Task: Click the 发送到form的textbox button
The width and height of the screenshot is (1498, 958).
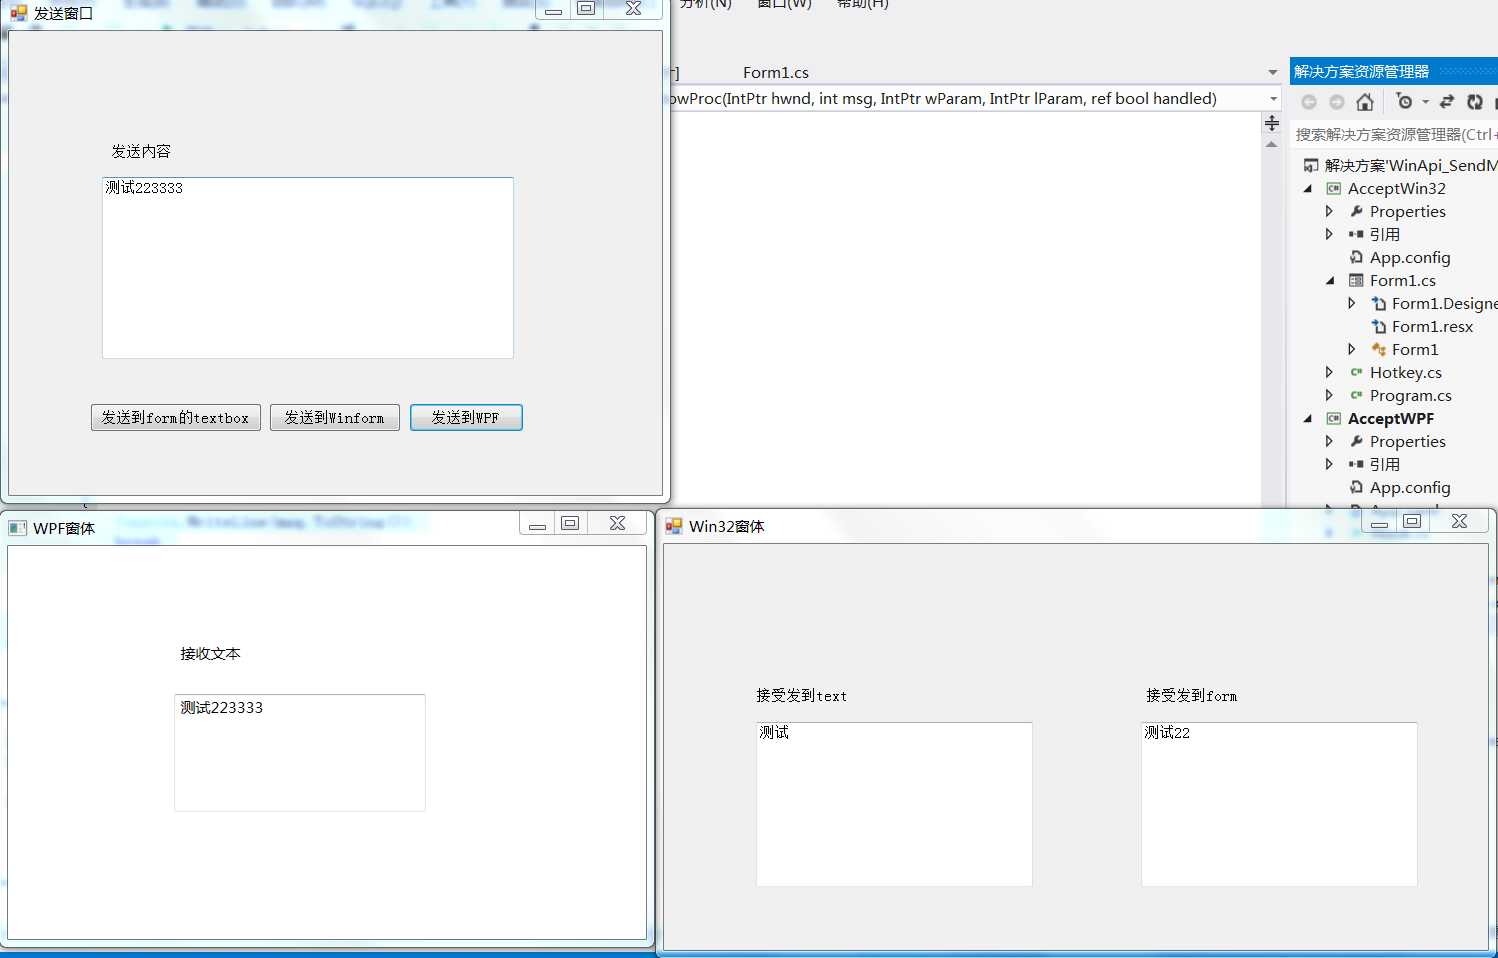Action: click(x=176, y=417)
